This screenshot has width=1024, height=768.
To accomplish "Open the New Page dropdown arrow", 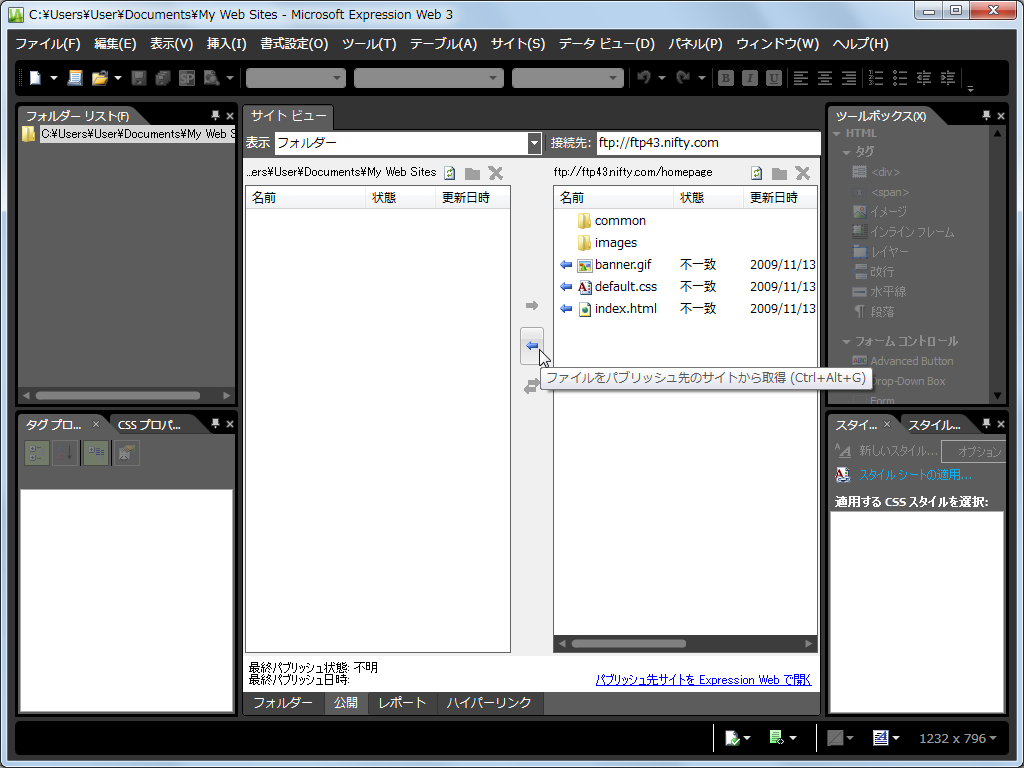I will point(54,78).
